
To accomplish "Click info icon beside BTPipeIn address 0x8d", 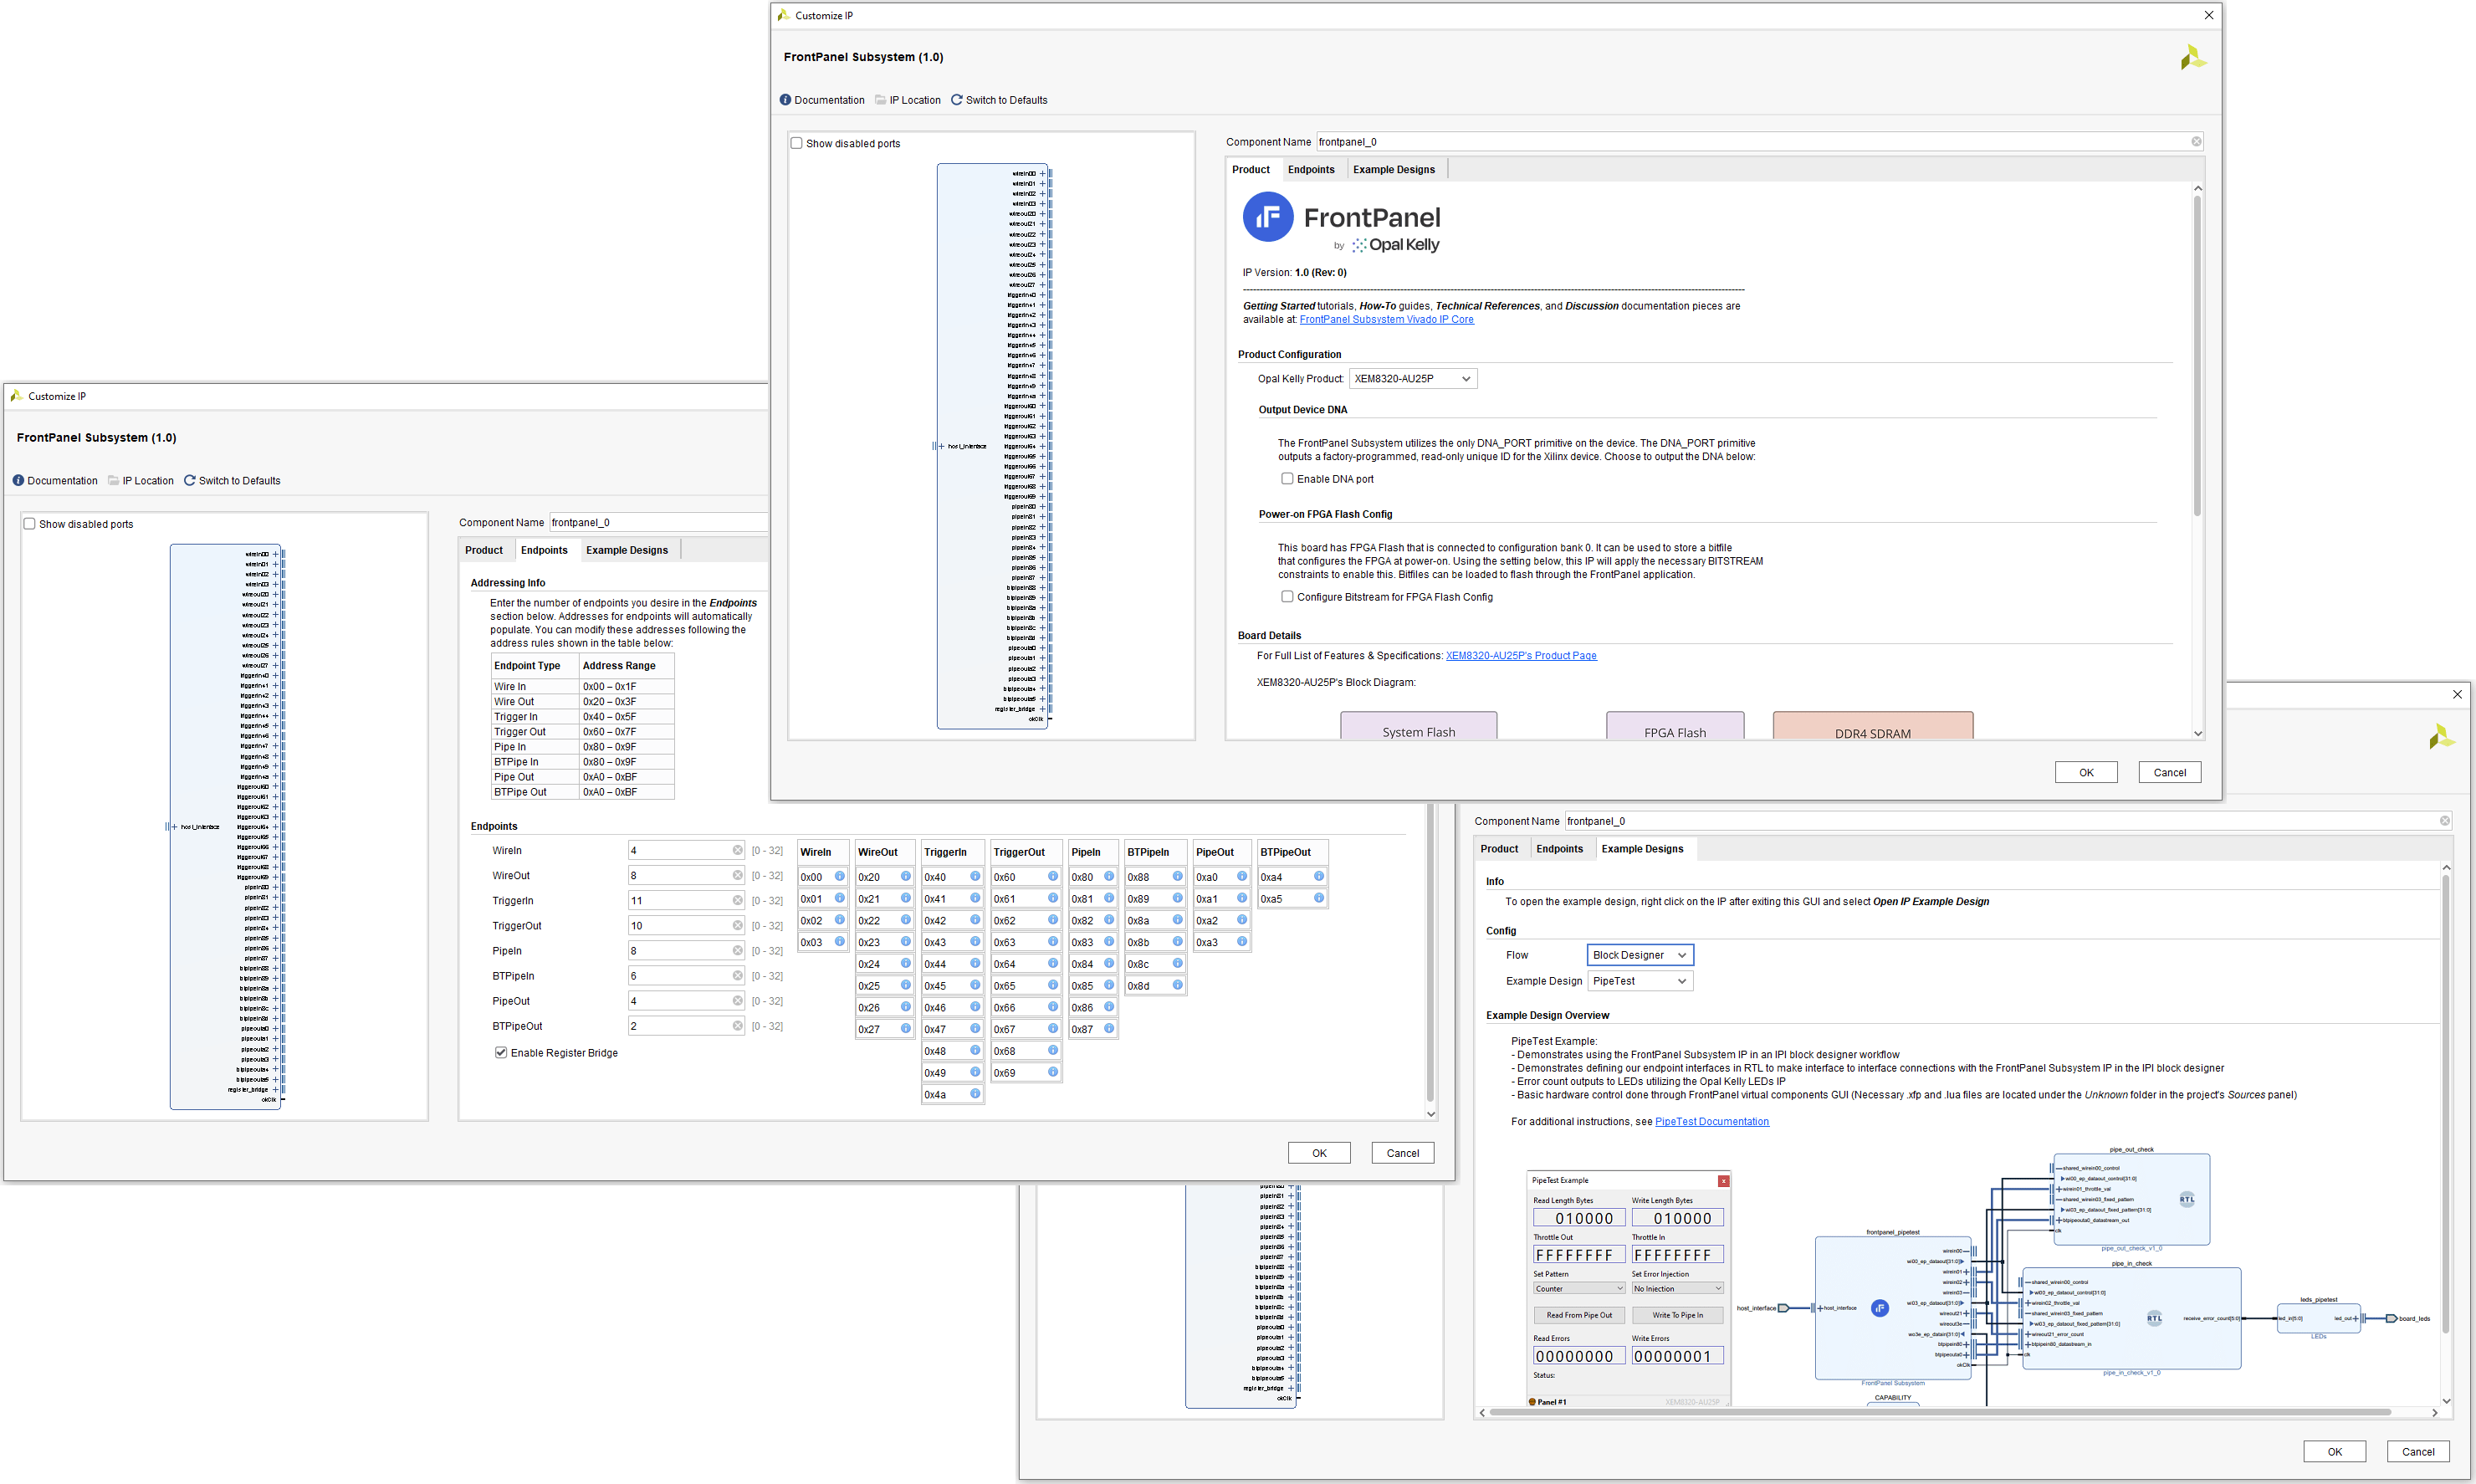I will [x=1178, y=985].
